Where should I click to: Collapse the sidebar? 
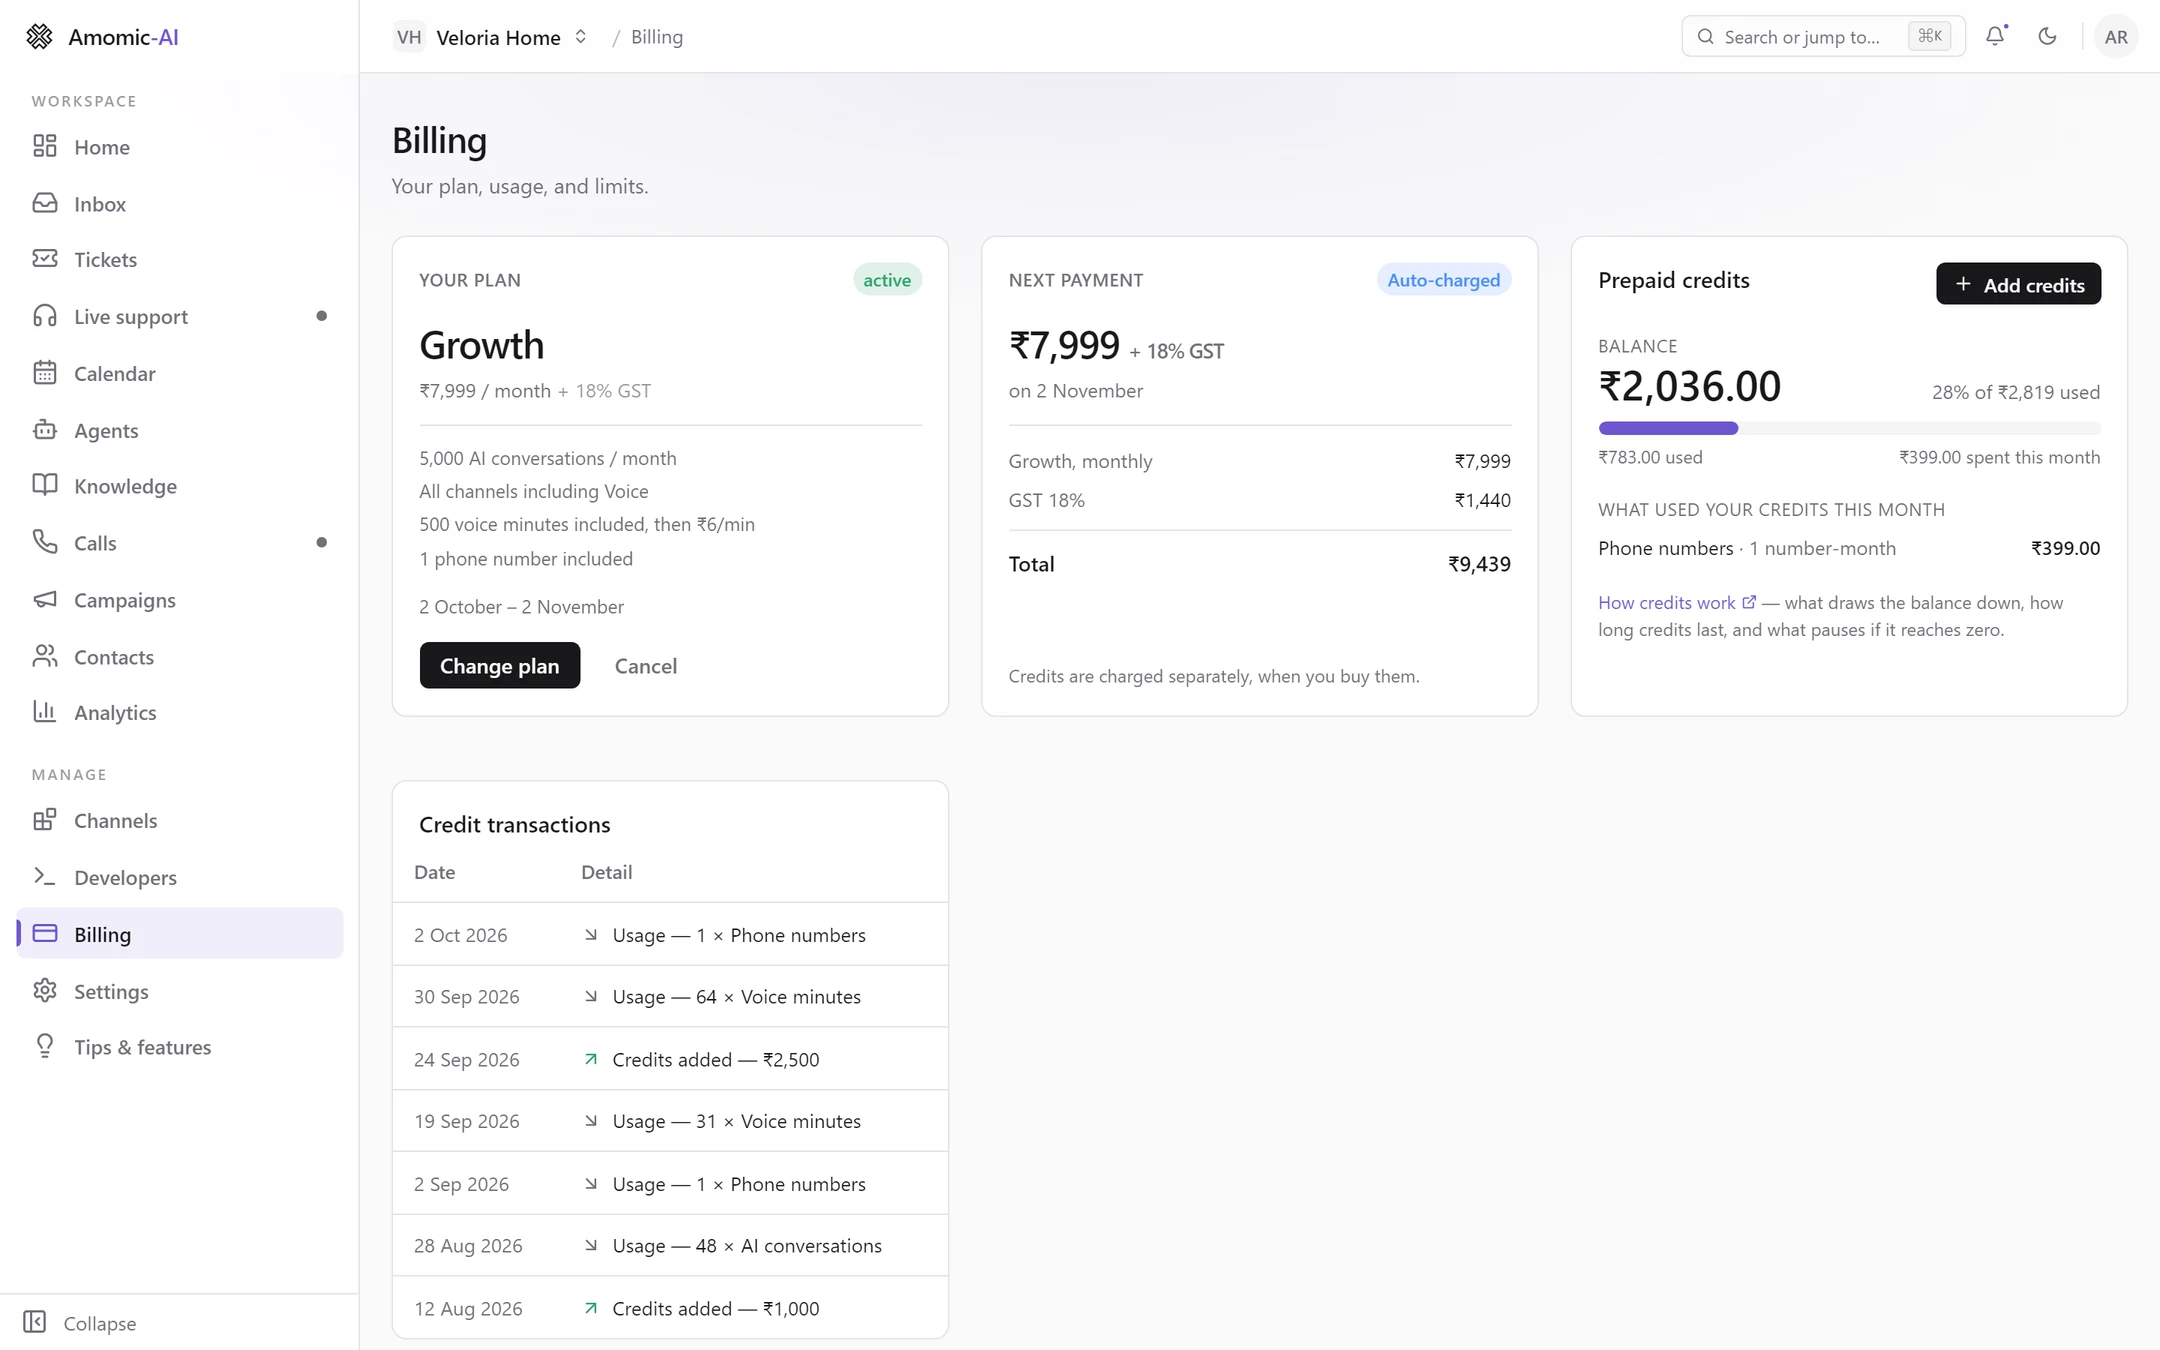[80, 1323]
